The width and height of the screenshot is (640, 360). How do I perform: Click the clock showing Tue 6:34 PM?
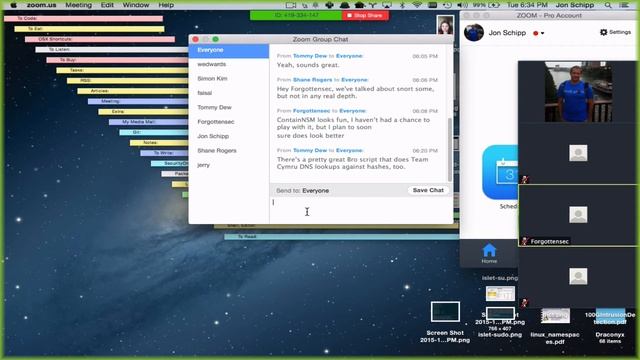point(527,5)
